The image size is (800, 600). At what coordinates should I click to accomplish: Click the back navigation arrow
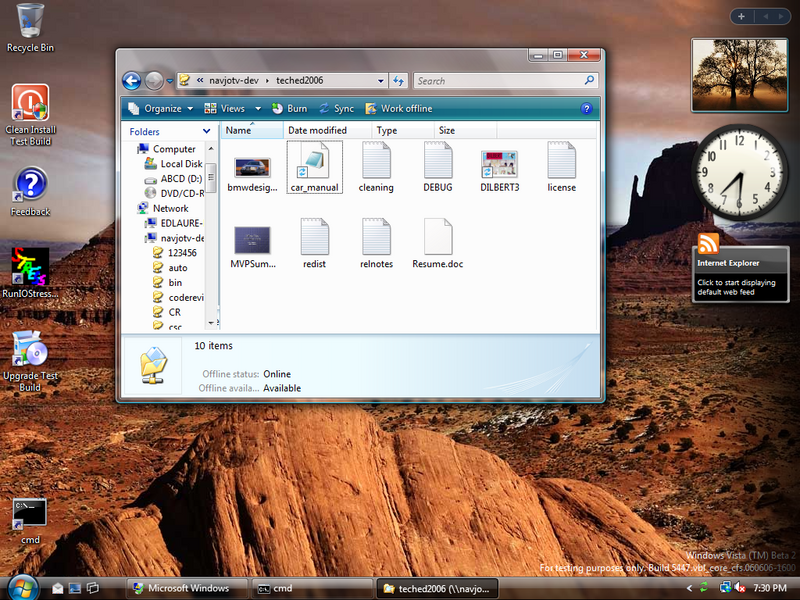(x=131, y=81)
